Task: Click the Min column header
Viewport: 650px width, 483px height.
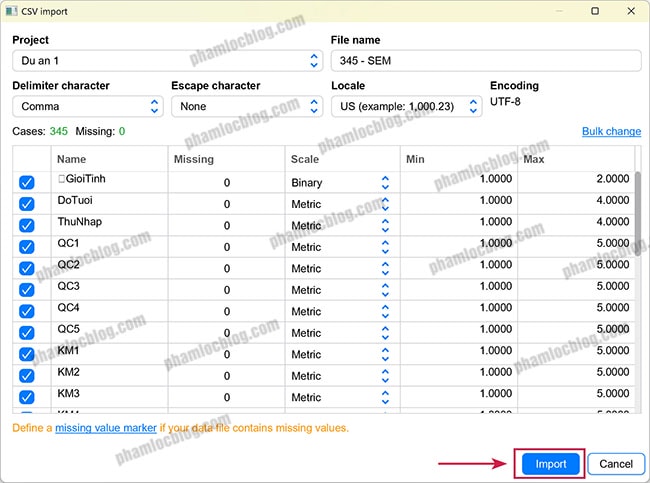Action: tap(459, 159)
